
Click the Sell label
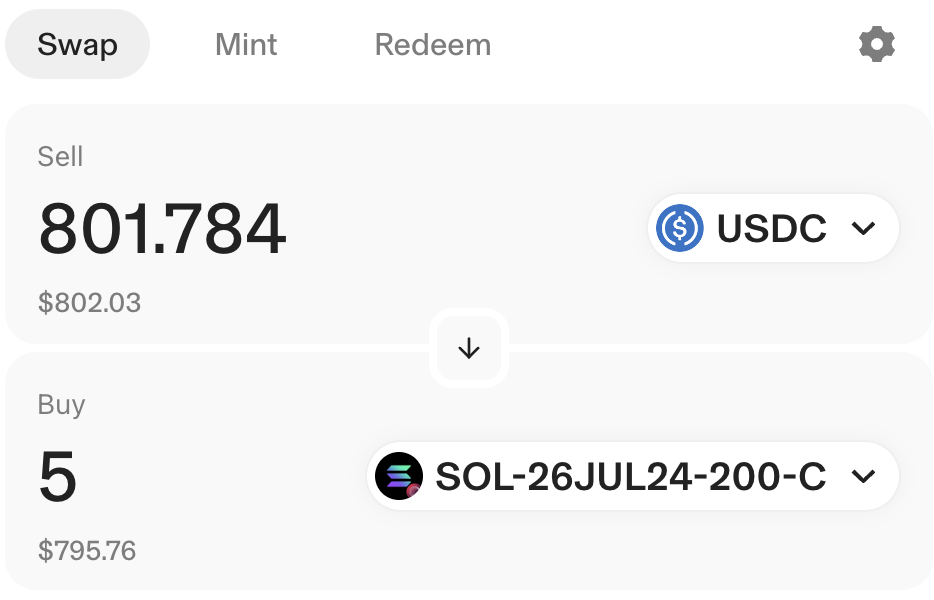[60, 157]
